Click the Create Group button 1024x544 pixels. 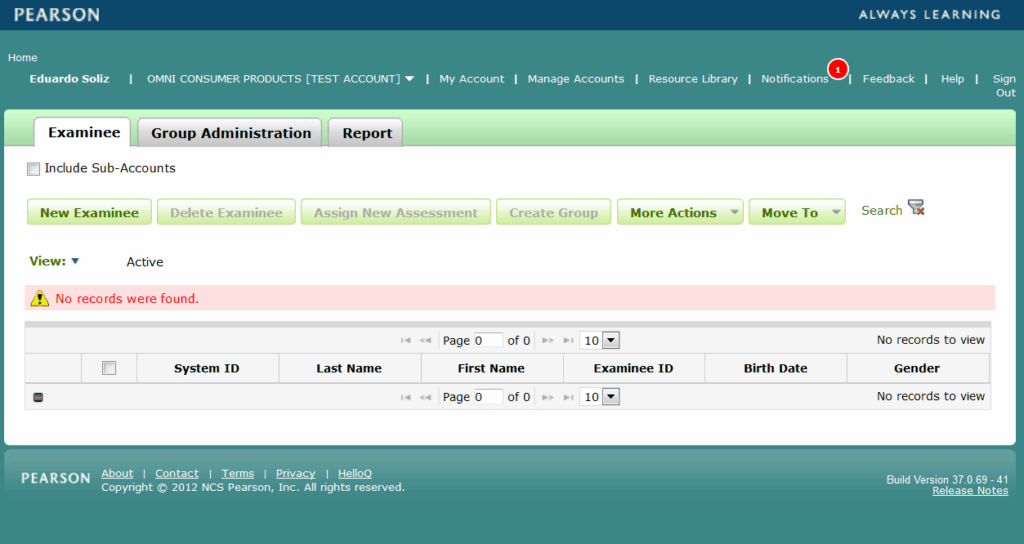tap(553, 212)
